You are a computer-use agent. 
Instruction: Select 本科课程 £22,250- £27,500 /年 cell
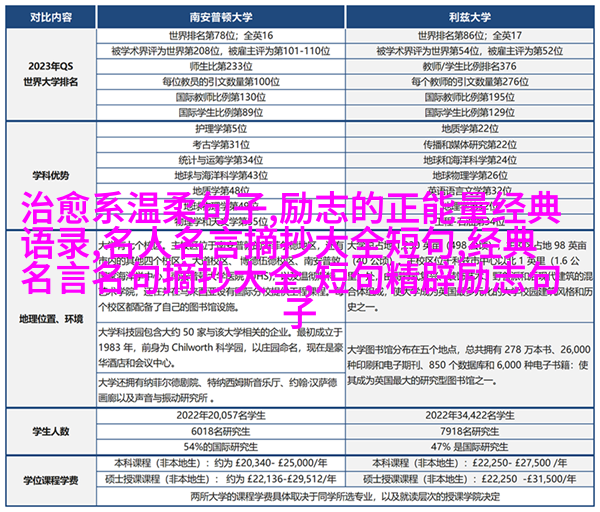470,463
